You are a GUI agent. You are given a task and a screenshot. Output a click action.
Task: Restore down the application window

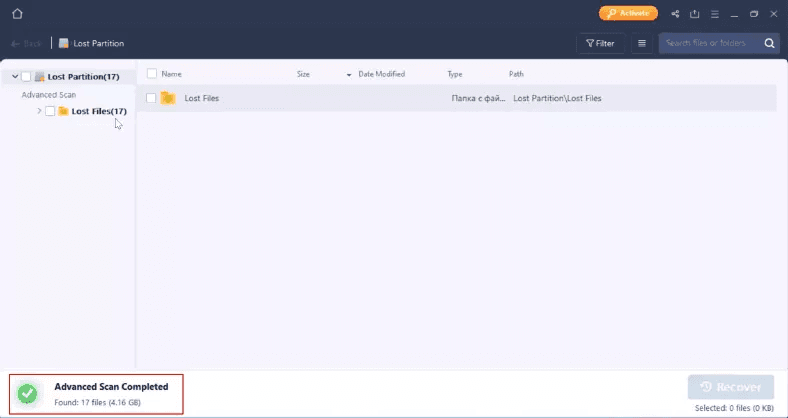pos(754,14)
